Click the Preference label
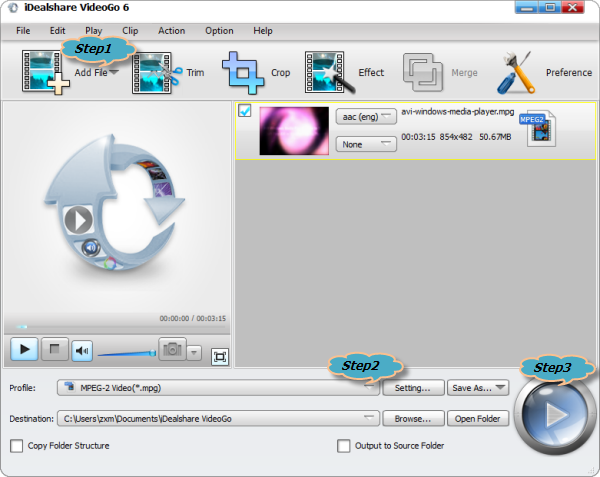 click(x=569, y=73)
